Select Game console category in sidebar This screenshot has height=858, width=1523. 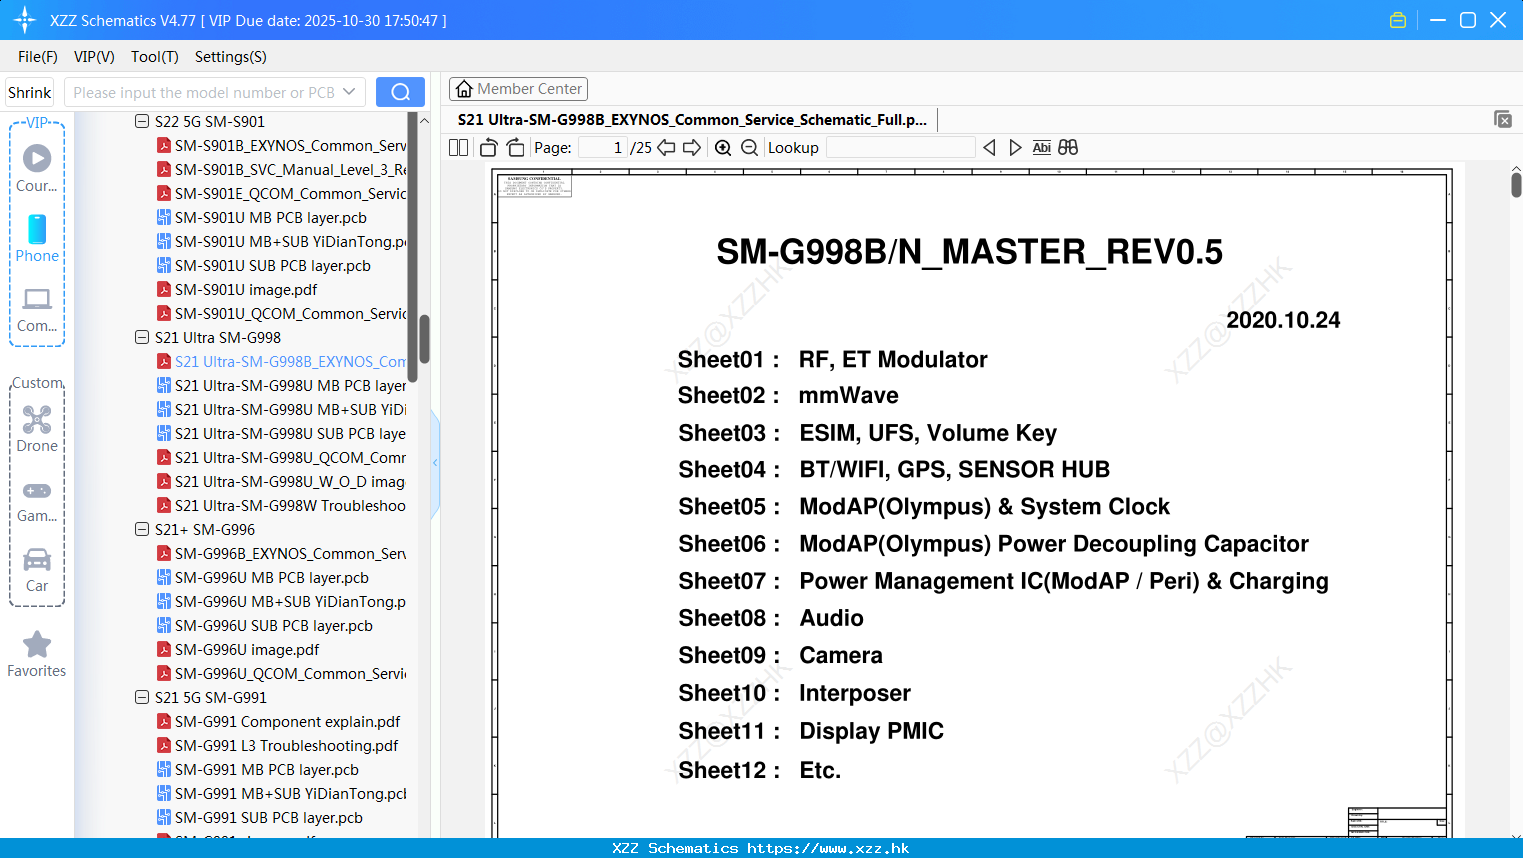pyautogui.click(x=37, y=500)
